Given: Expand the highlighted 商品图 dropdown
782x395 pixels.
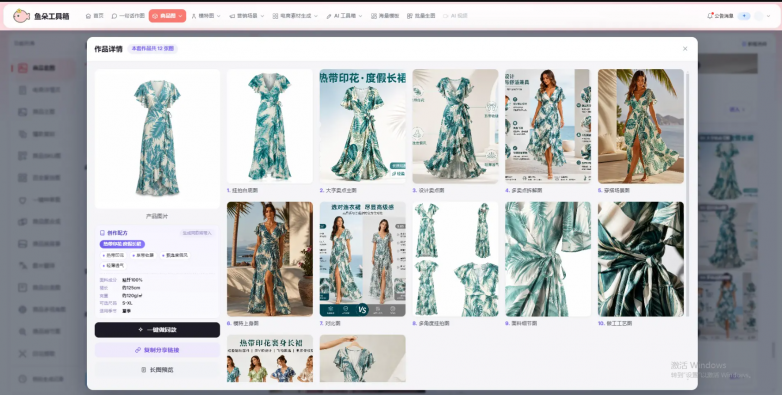Looking at the screenshot, I should point(167,16).
